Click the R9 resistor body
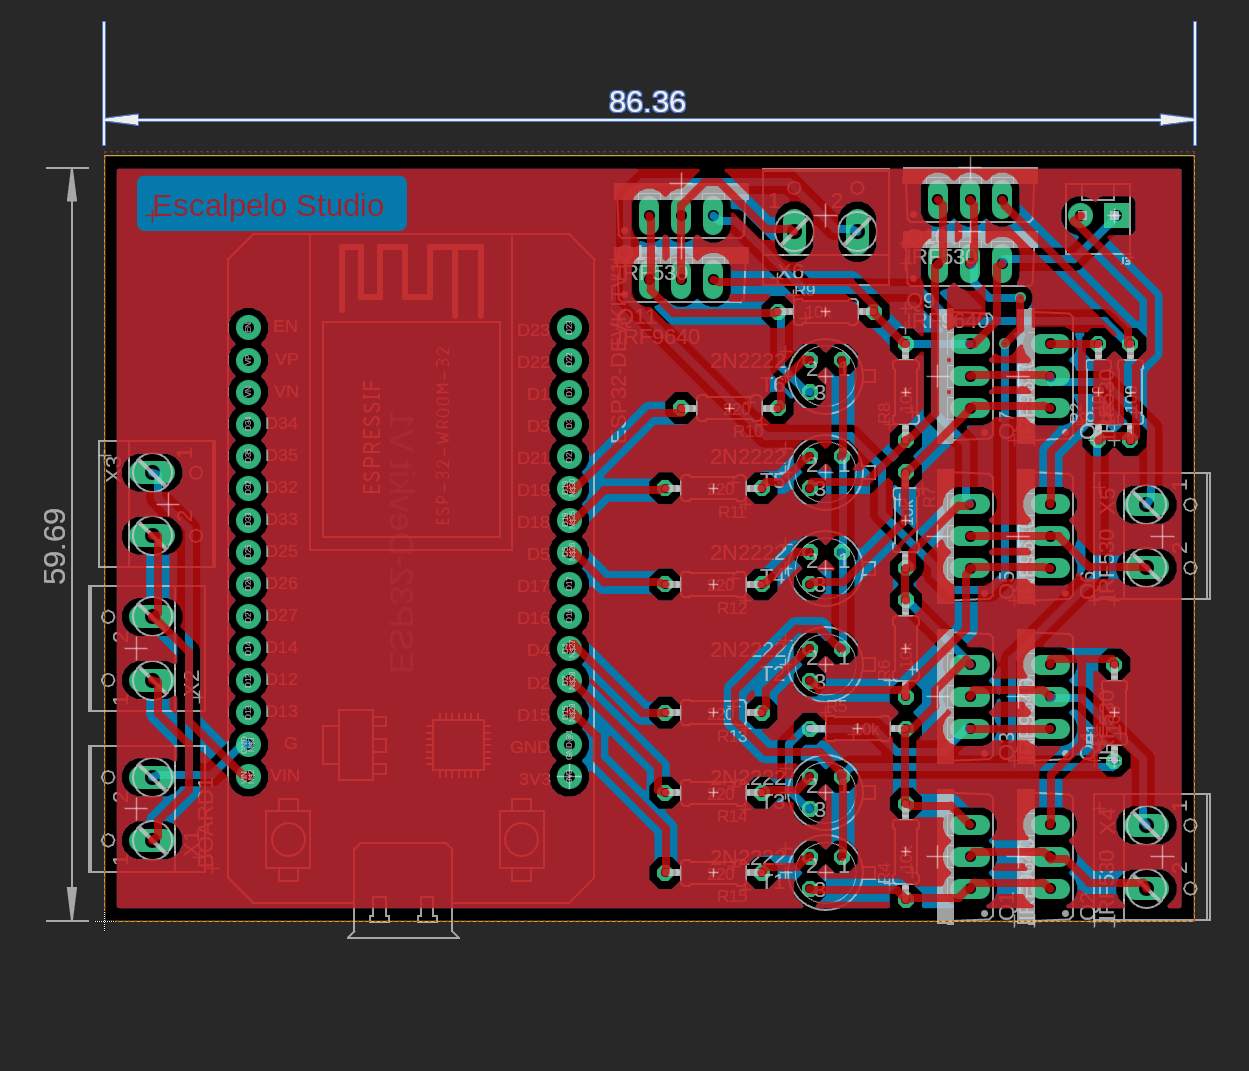 826,312
